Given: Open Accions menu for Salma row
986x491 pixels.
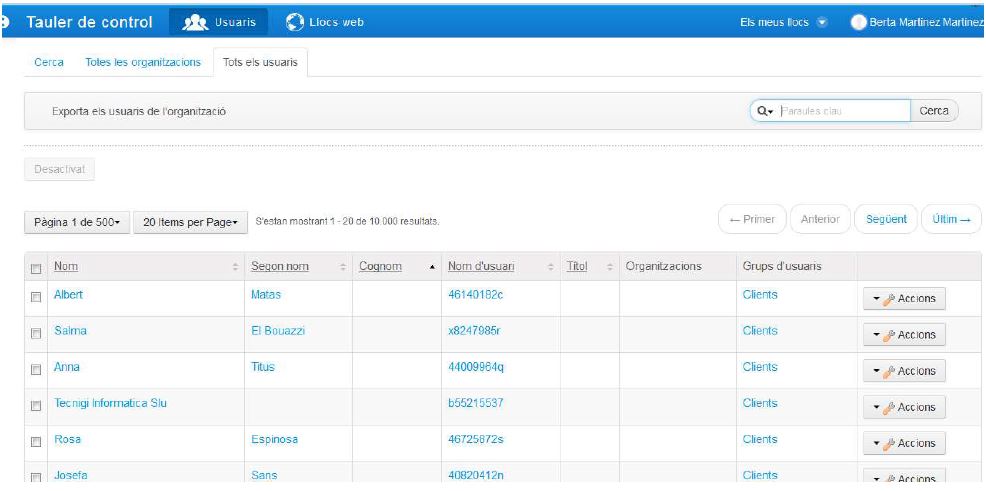Looking at the screenshot, I should (903, 335).
